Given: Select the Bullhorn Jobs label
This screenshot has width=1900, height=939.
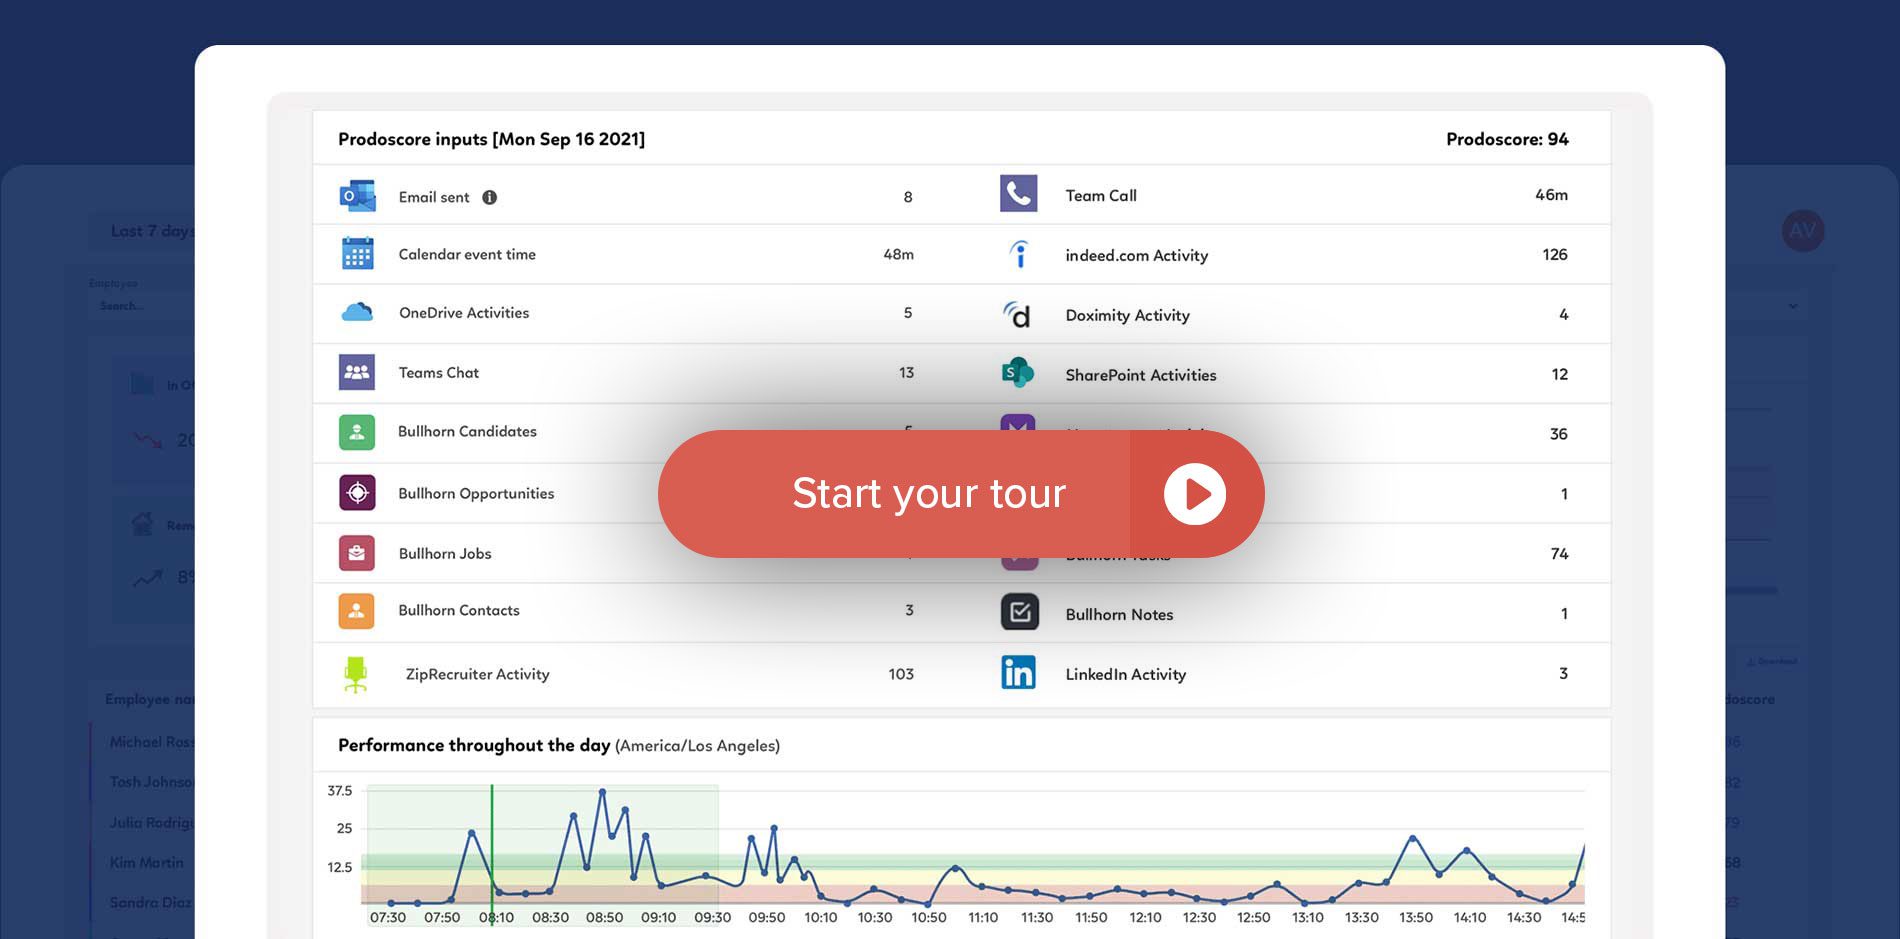Looking at the screenshot, I should (x=445, y=553).
